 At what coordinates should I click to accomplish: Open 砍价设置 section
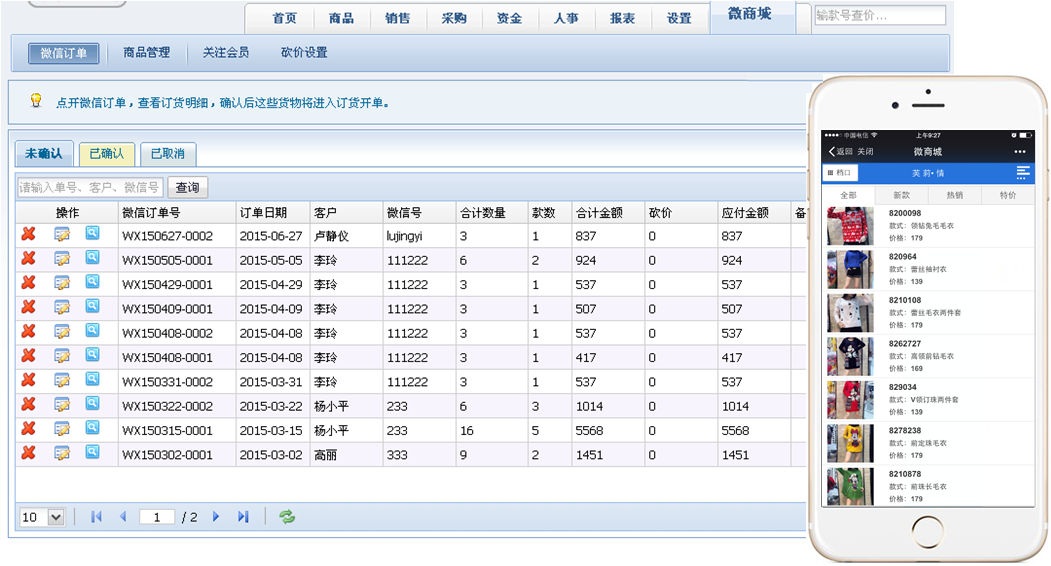click(304, 52)
